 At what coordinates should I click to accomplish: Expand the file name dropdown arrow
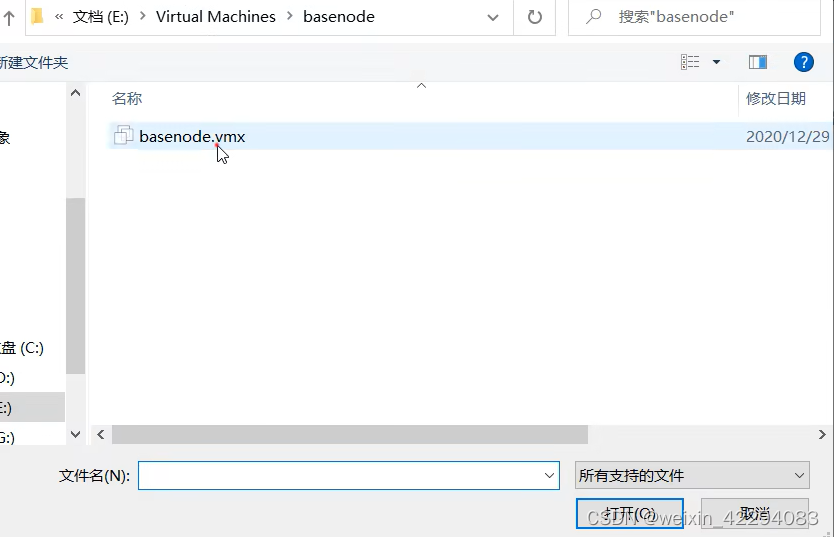(x=549, y=475)
